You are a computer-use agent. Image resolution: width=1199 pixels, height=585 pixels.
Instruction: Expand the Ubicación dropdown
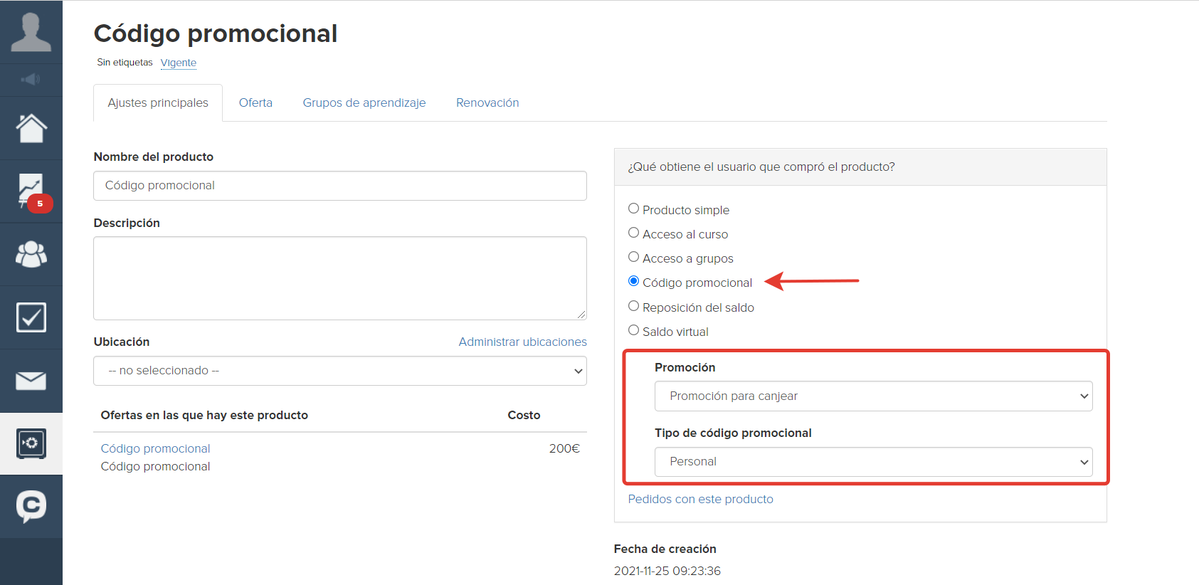tap(340, 370)
